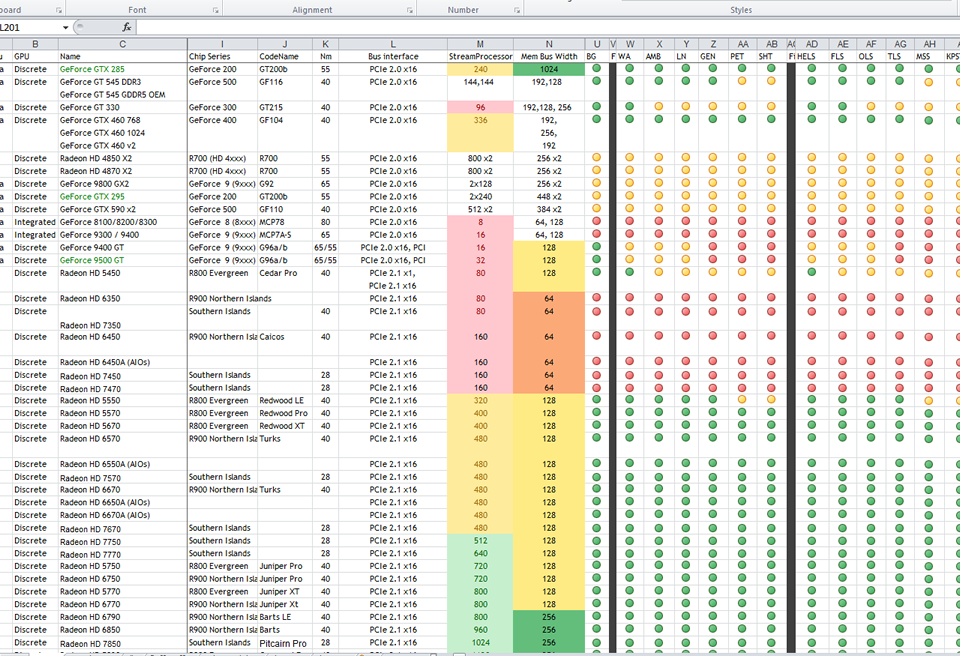Viewport: 960px width, 656px height.
Task: Open the Alignment dialog launcher
Action: pyautogui.click(x=410, y=10)
